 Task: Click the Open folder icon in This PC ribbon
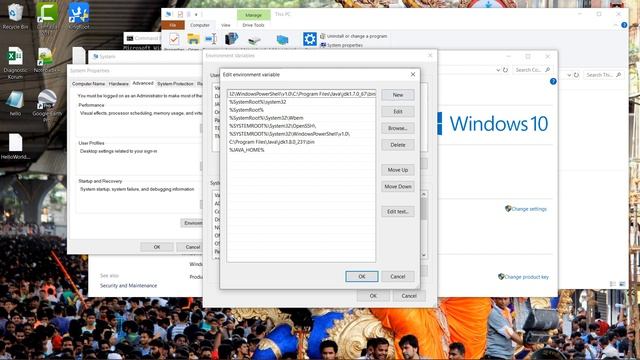[x=193, y=40]
